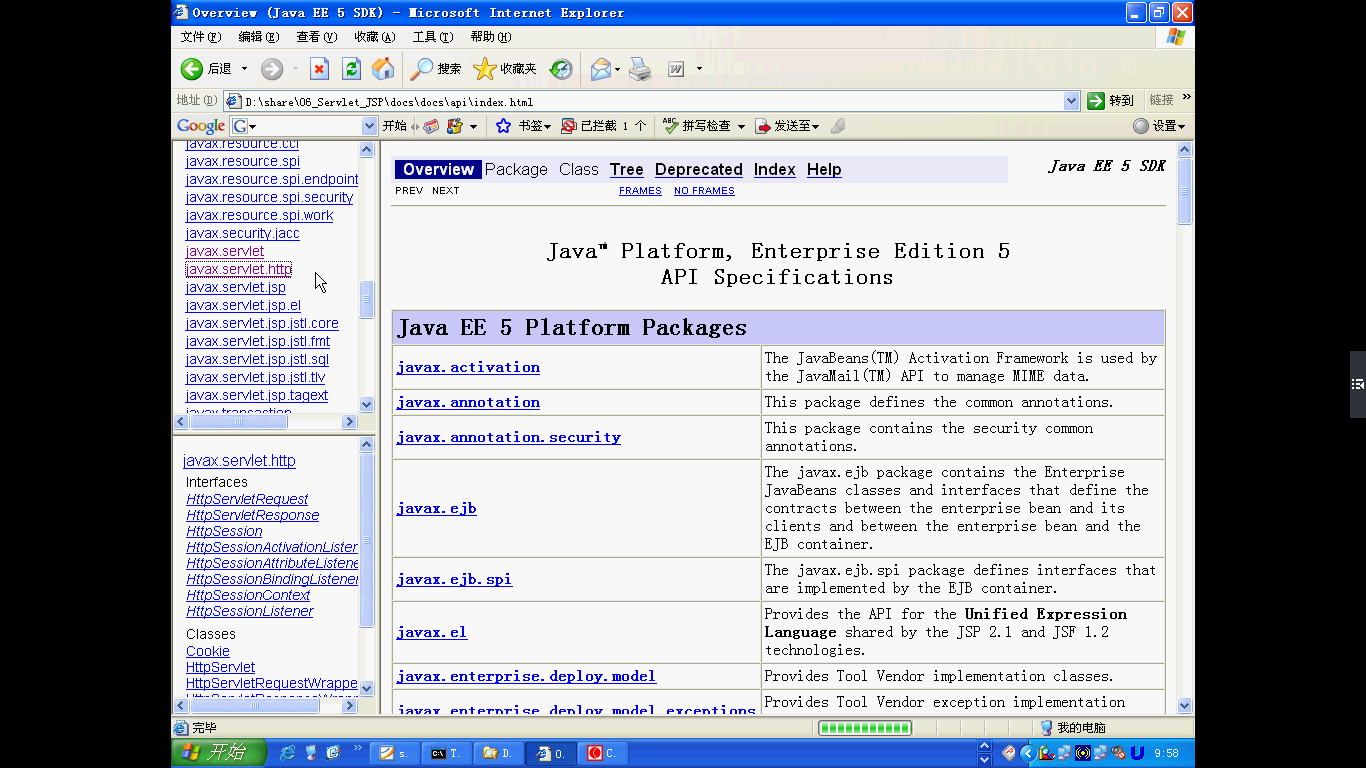Open the Help (帮助) menu
This screenshot has width=1366, height=768.
[x=490, y=37]
